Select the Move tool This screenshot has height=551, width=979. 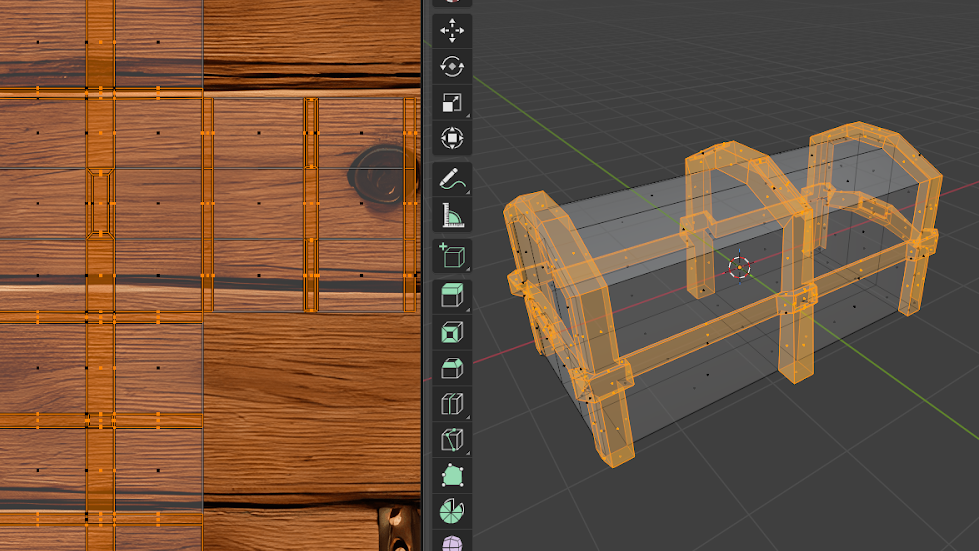point(452,30)
